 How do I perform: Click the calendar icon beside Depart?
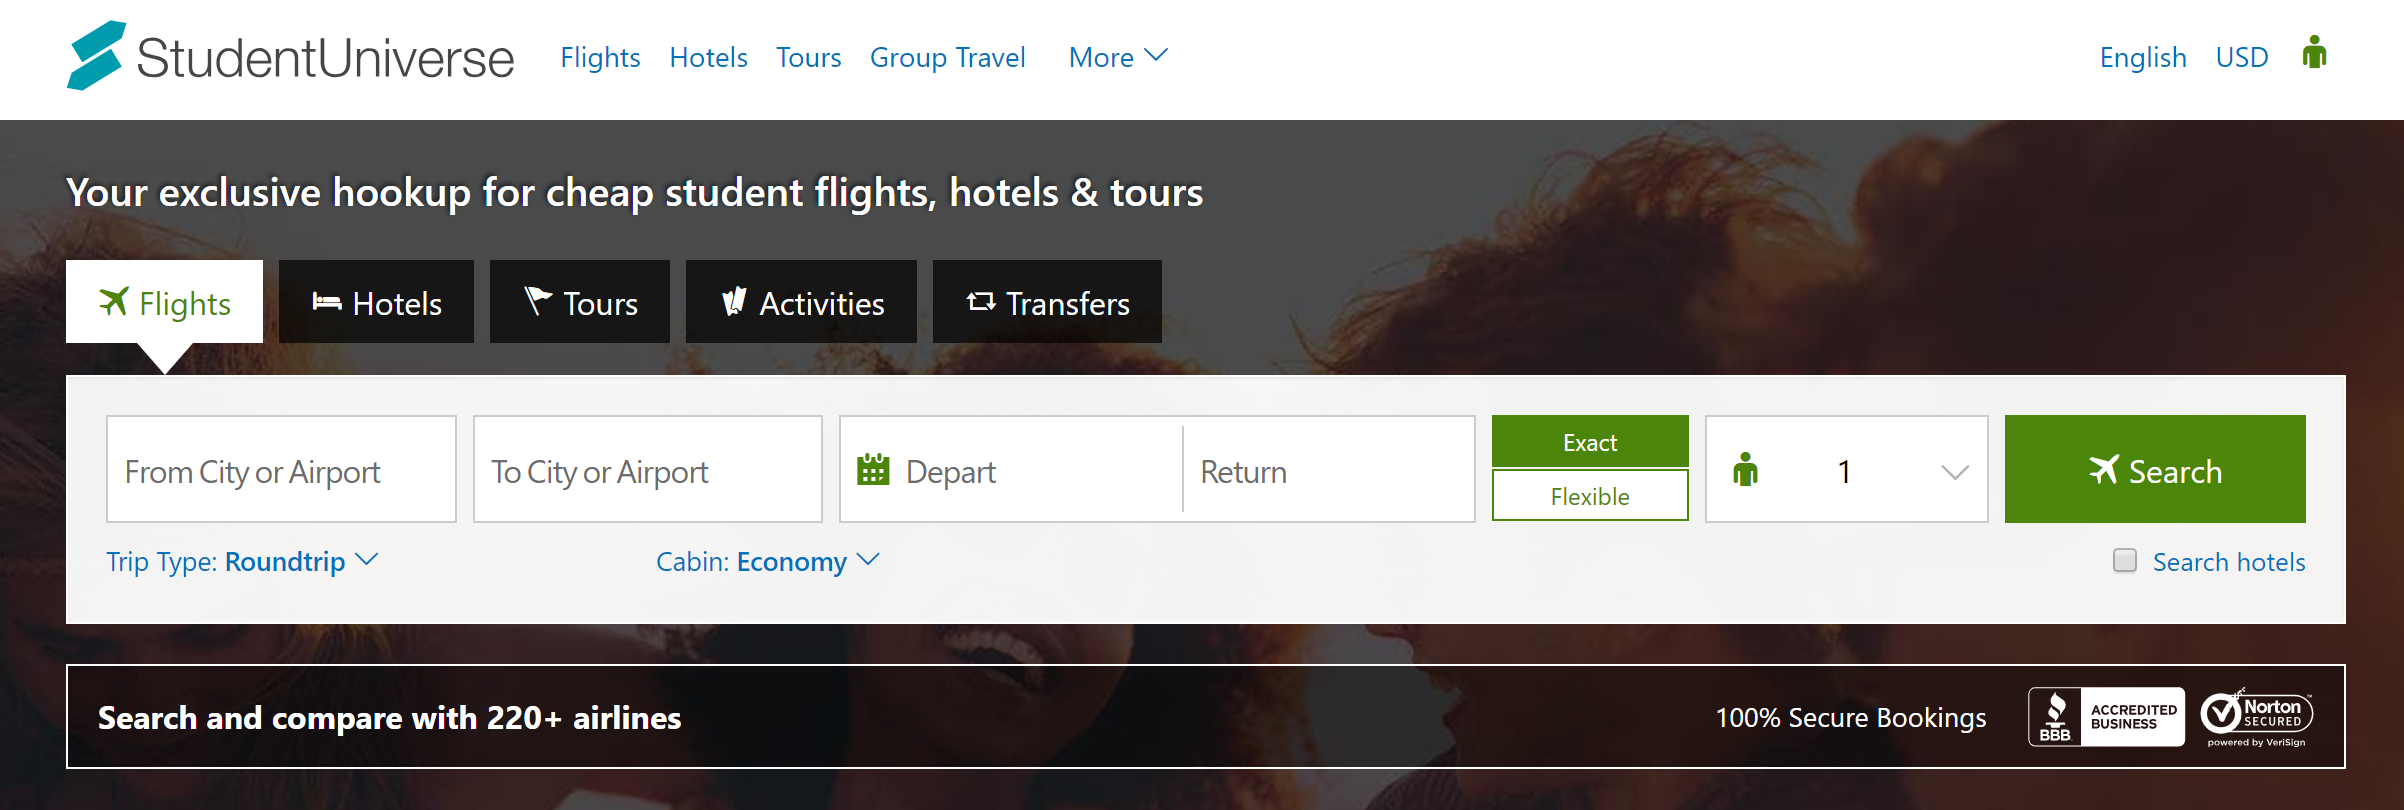click(873, 470)
